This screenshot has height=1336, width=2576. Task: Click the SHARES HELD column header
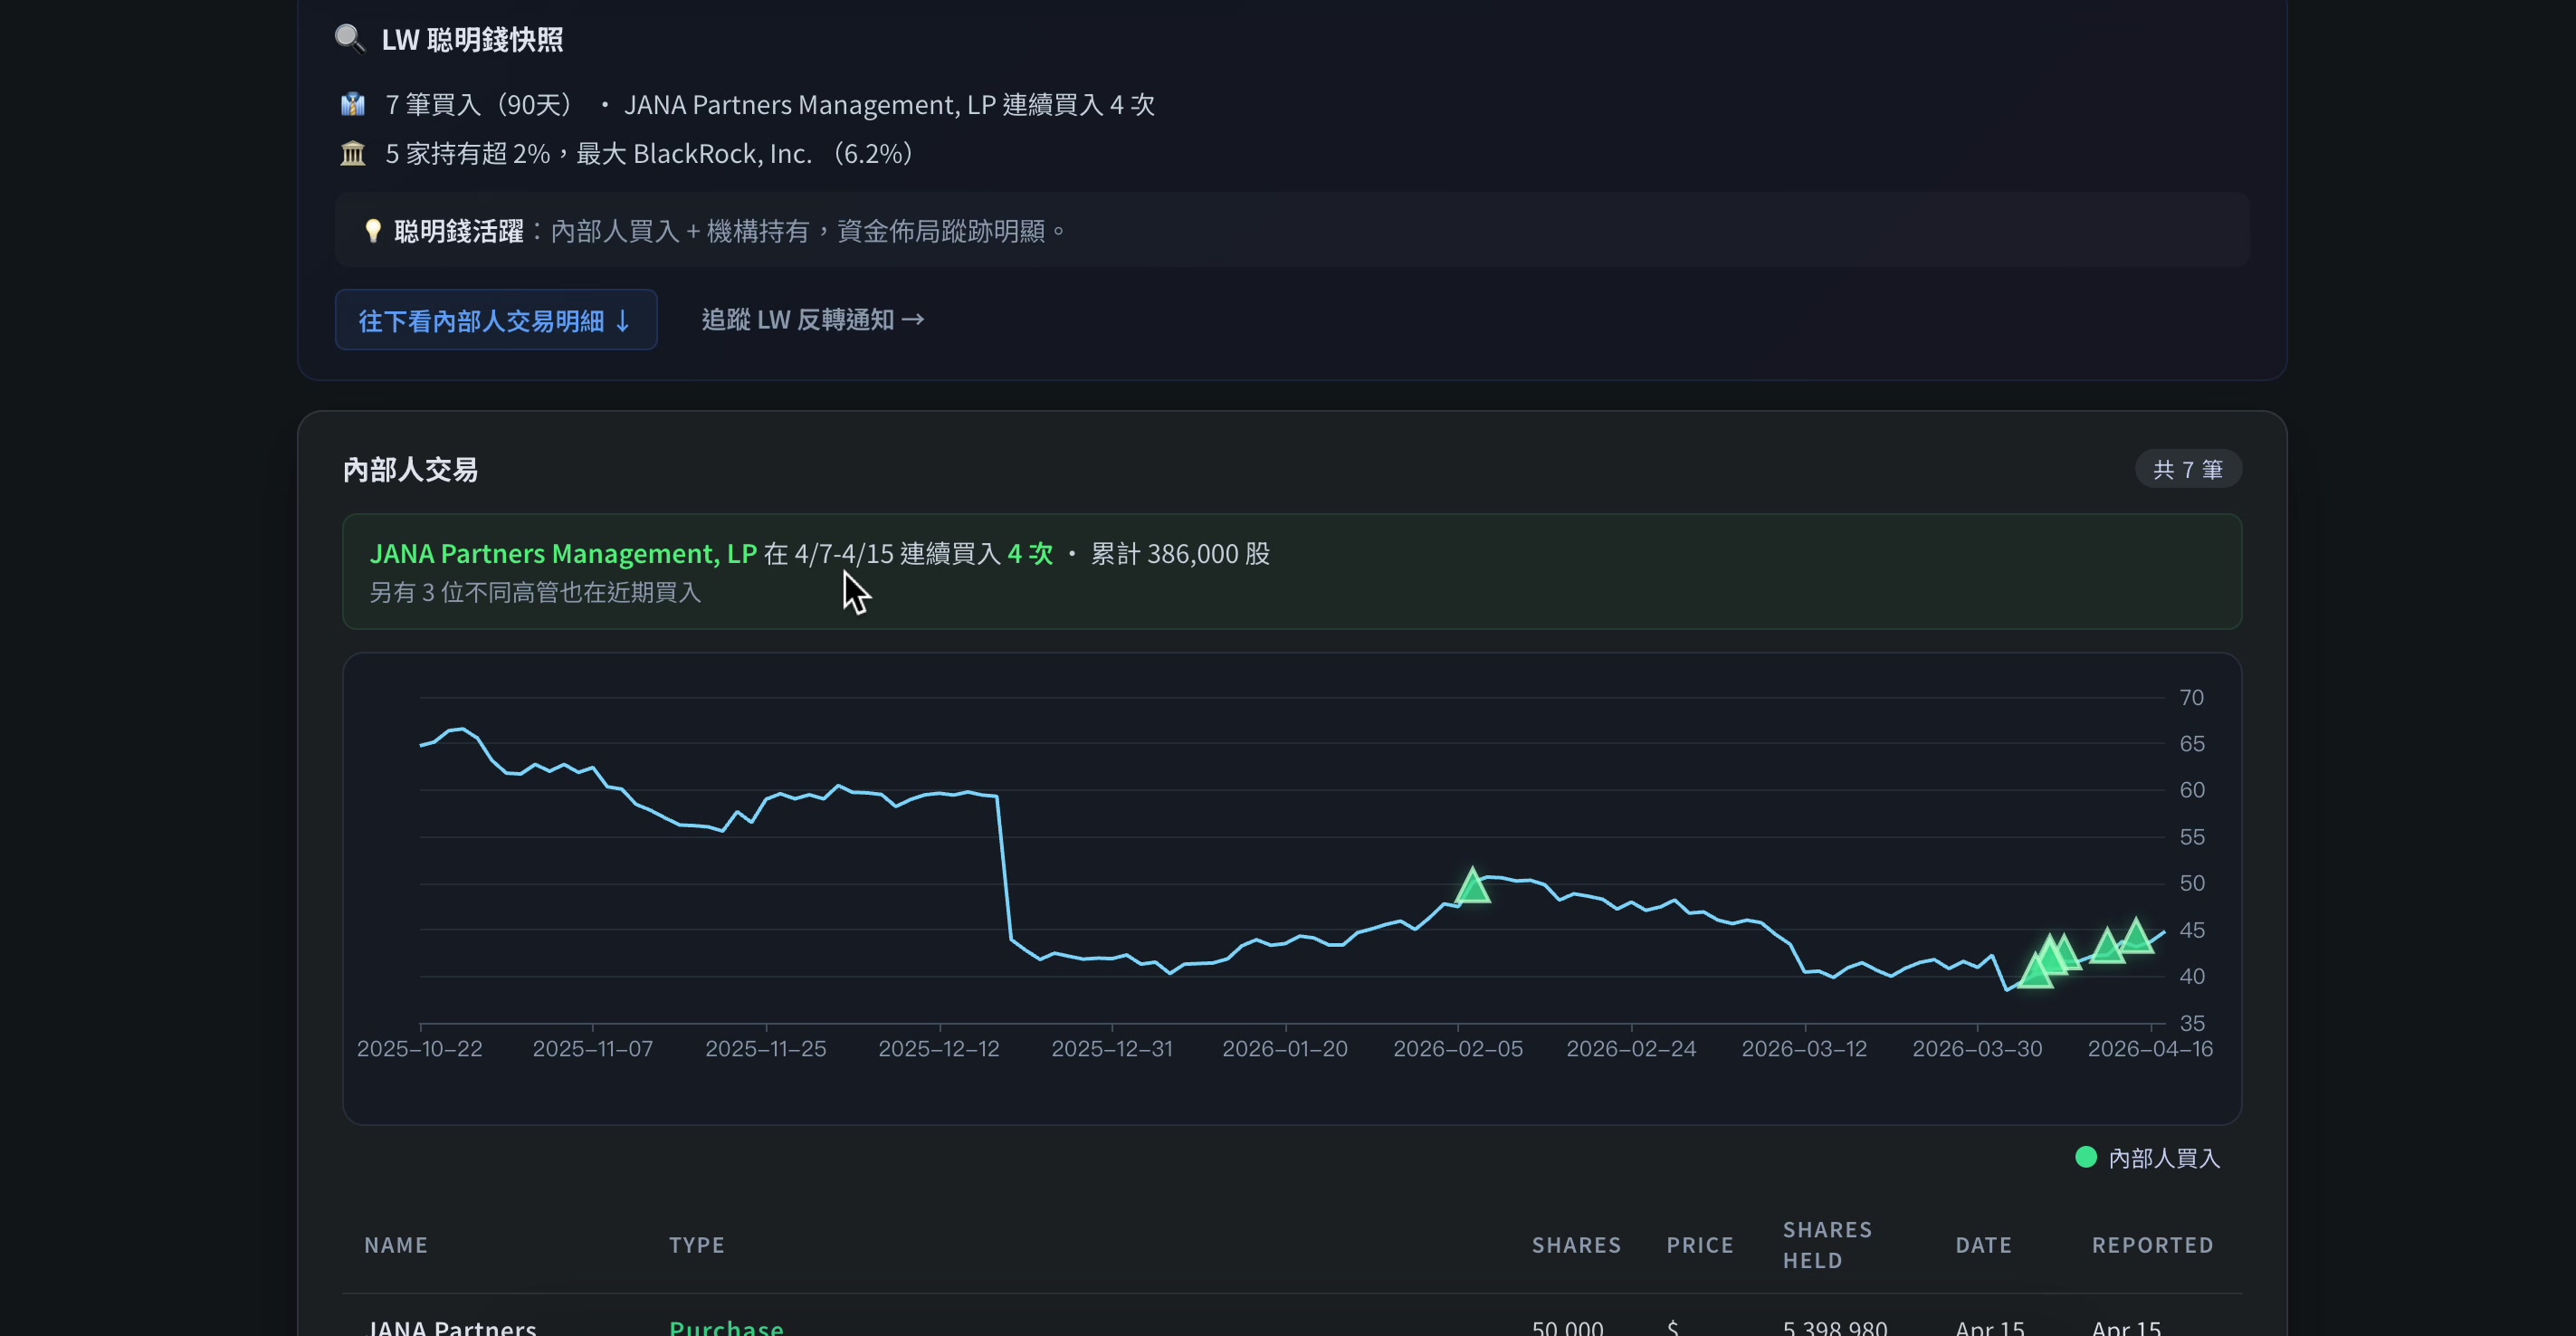(1827, 1245)
